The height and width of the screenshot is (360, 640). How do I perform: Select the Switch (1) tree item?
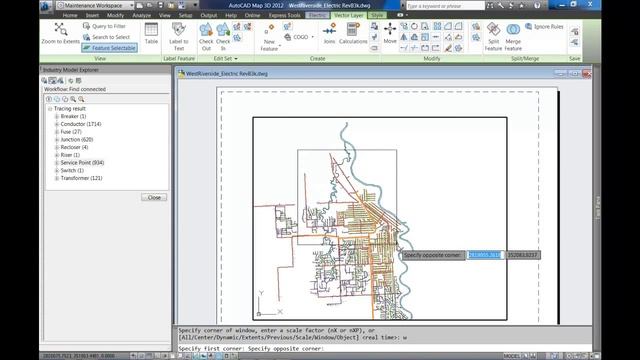click(x=72, y=171)
